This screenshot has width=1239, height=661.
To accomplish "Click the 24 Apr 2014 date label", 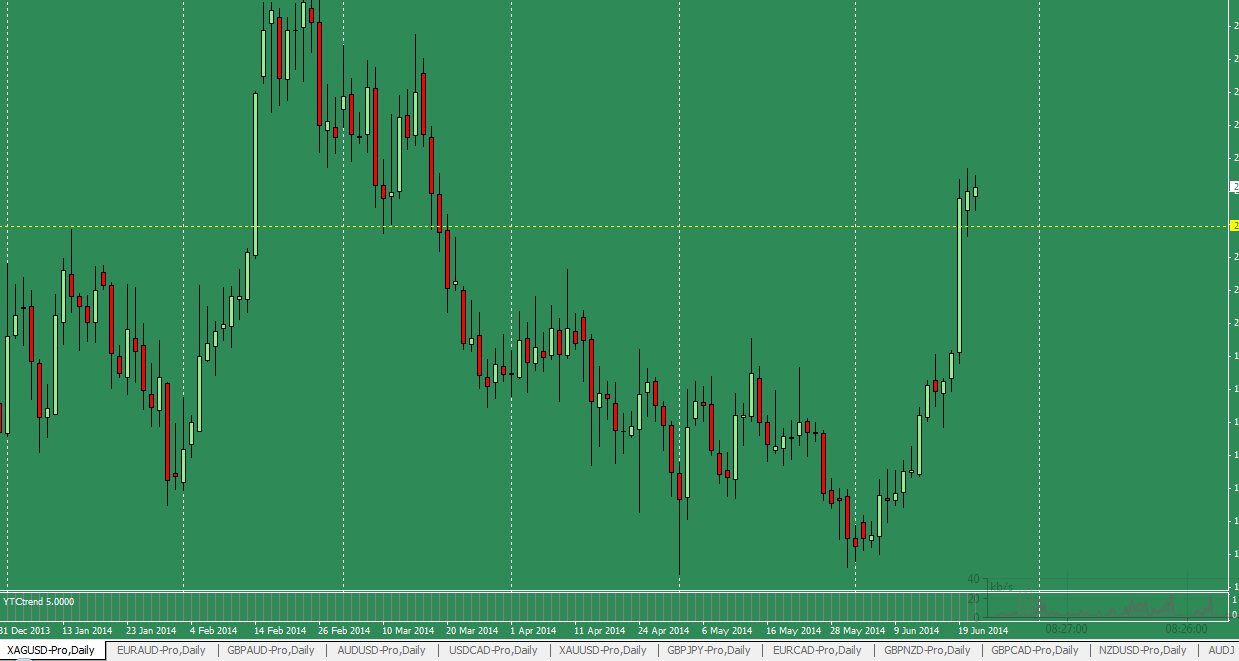I will (664, 631).
